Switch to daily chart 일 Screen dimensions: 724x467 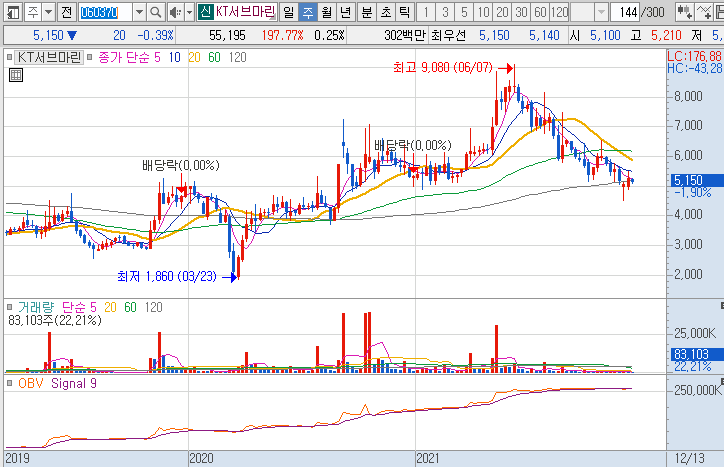click(289, 12)
